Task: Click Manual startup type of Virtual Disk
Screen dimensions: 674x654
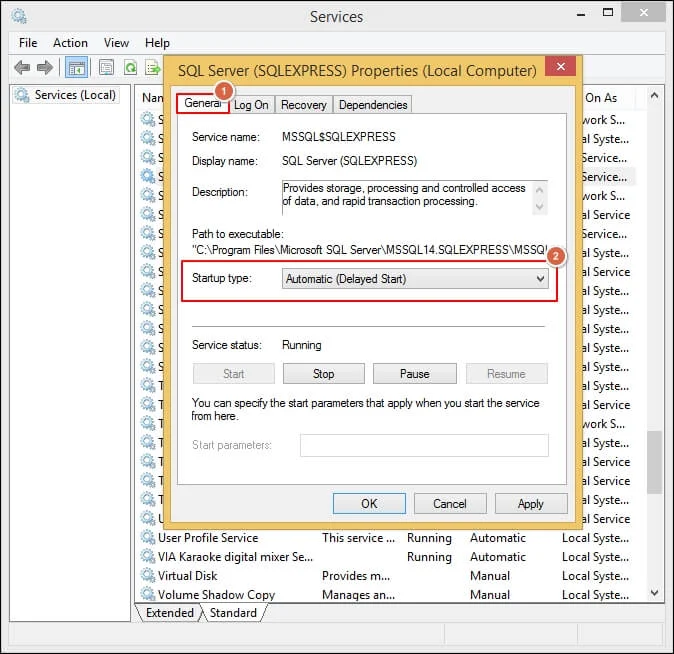Action: coord(490,575)
